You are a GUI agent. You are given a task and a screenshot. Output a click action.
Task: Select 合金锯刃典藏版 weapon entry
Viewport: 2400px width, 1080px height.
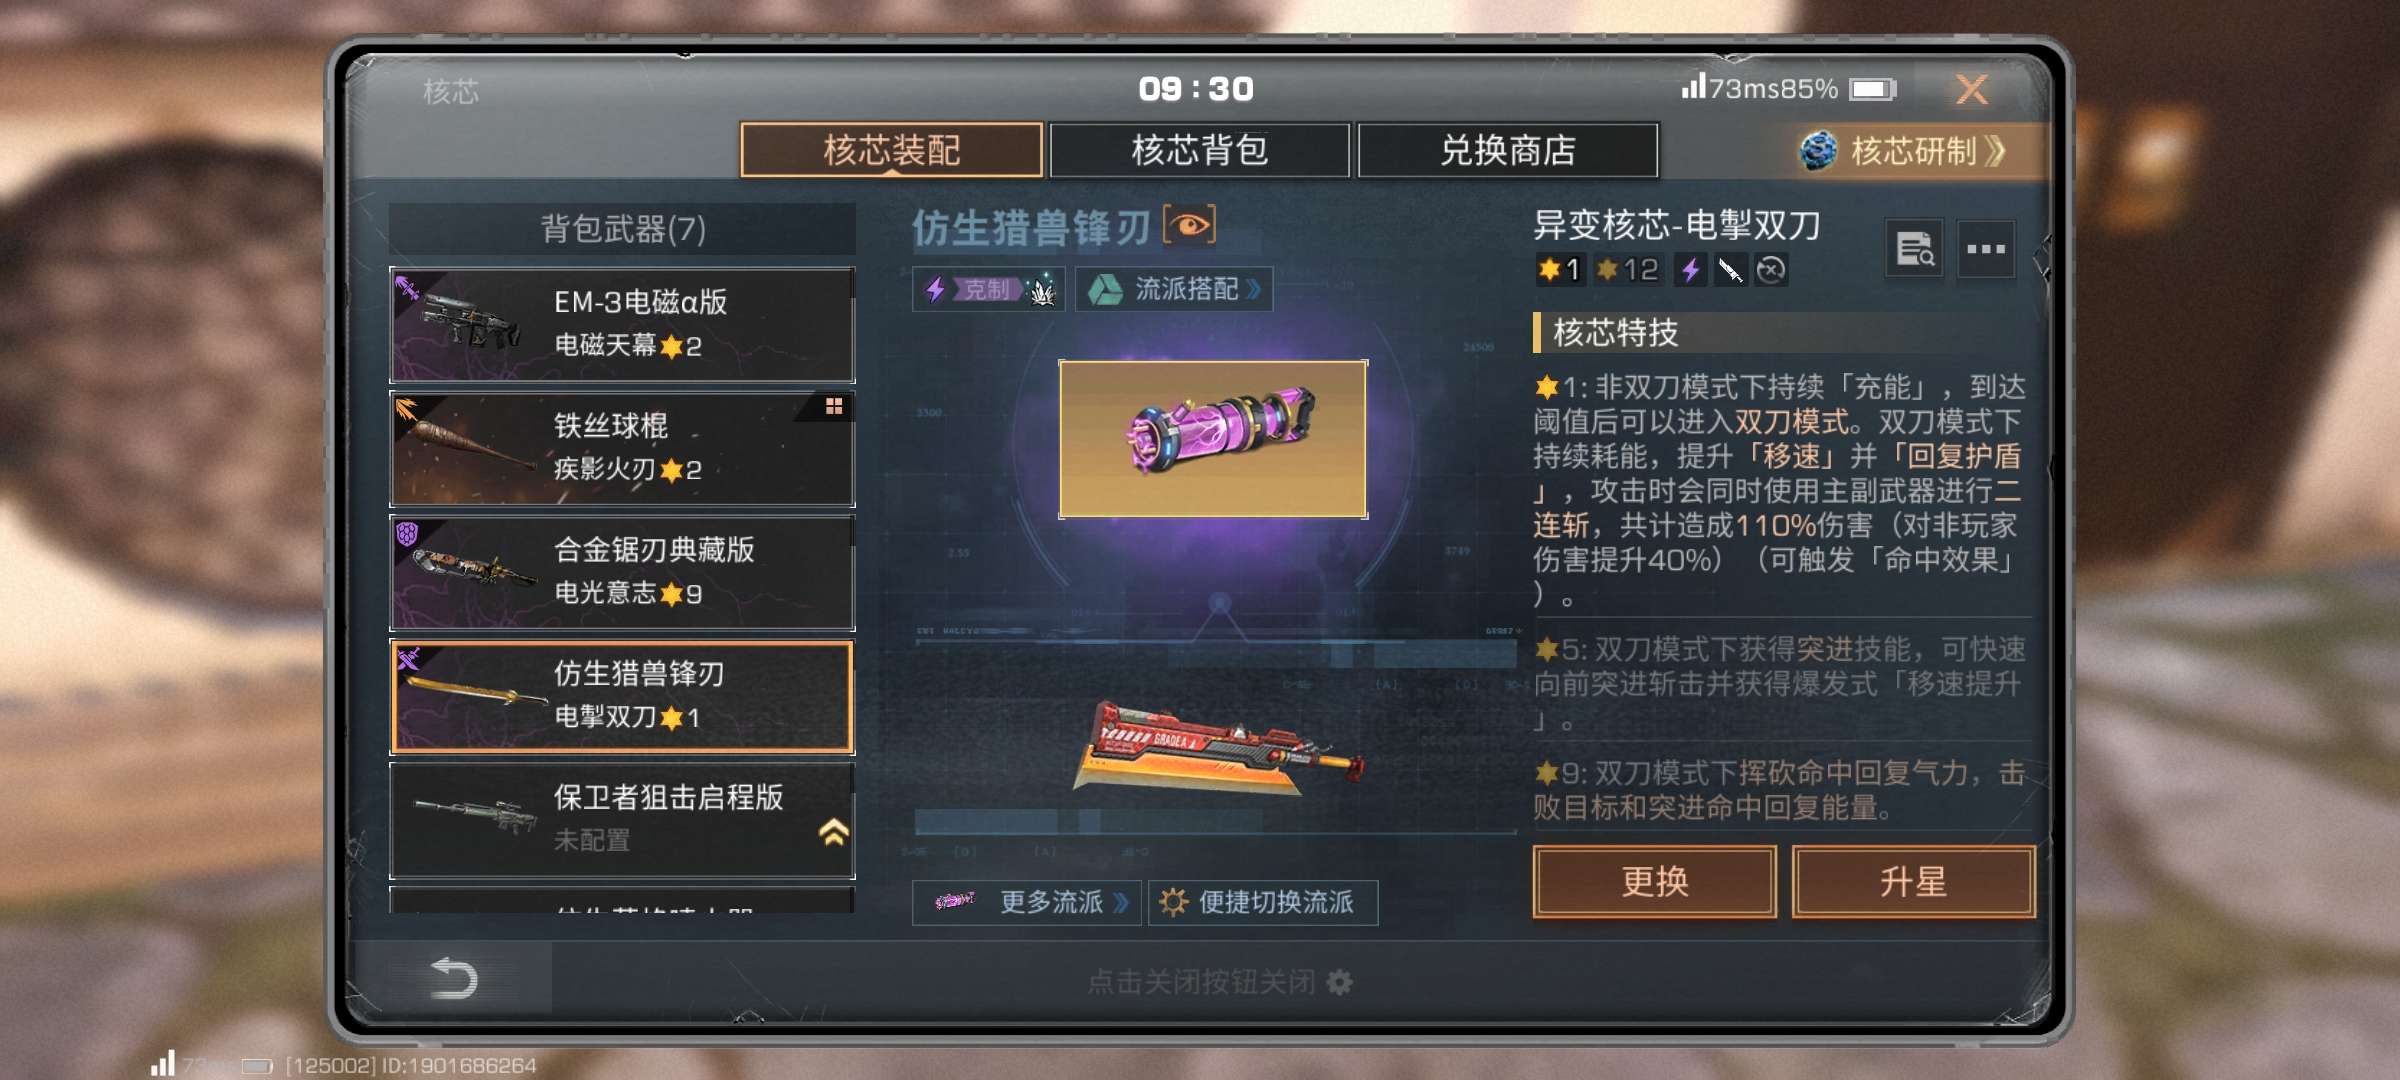pos(622,573)
